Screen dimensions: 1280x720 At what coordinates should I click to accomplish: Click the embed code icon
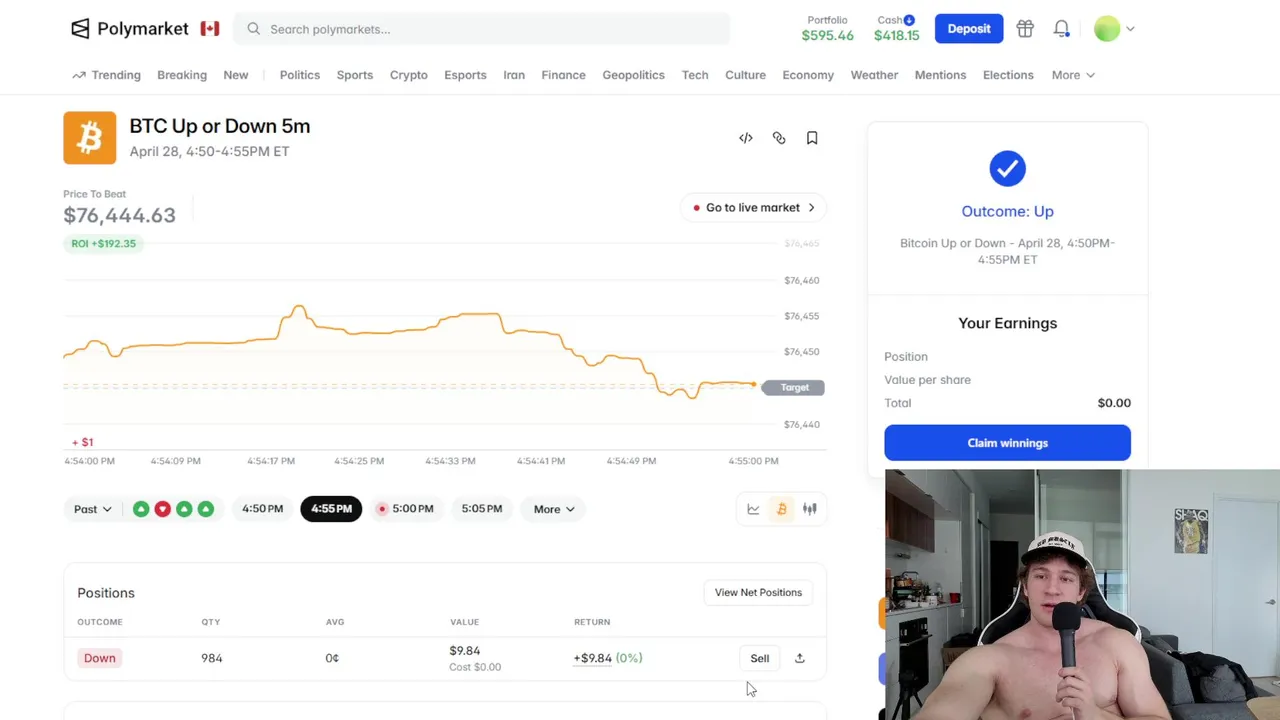746,138
